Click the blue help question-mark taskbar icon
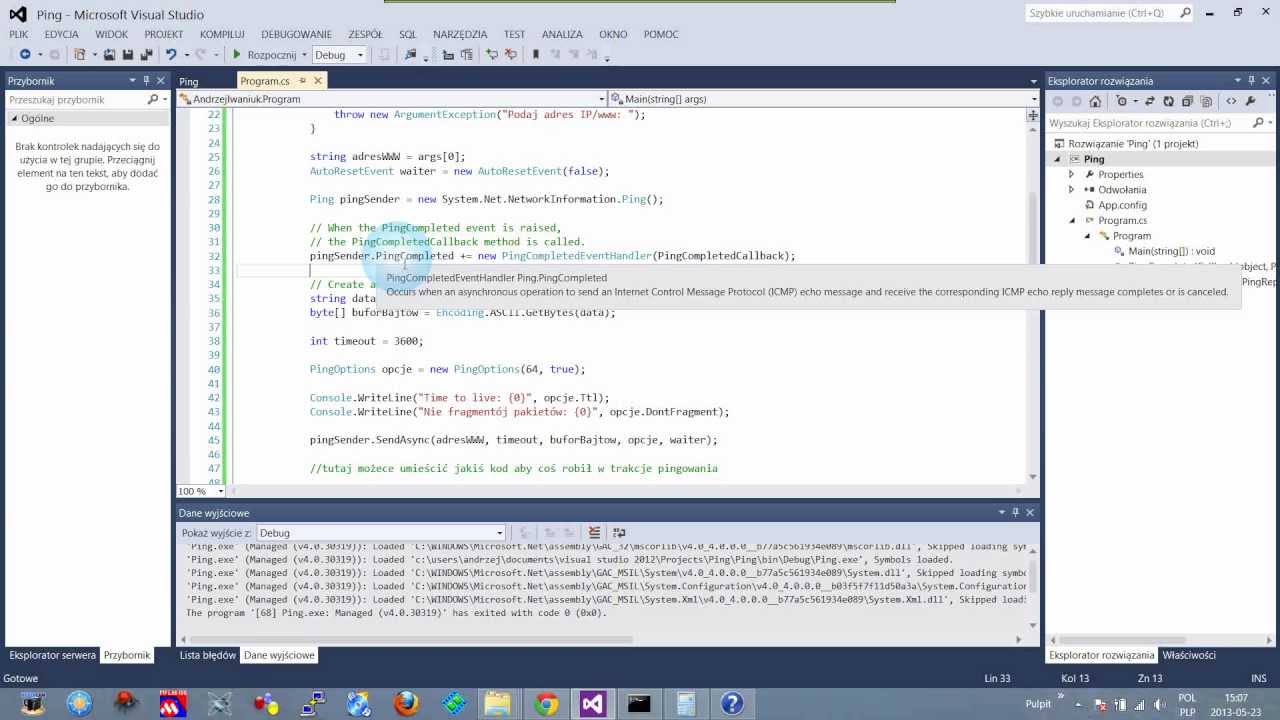 [732, 704]
